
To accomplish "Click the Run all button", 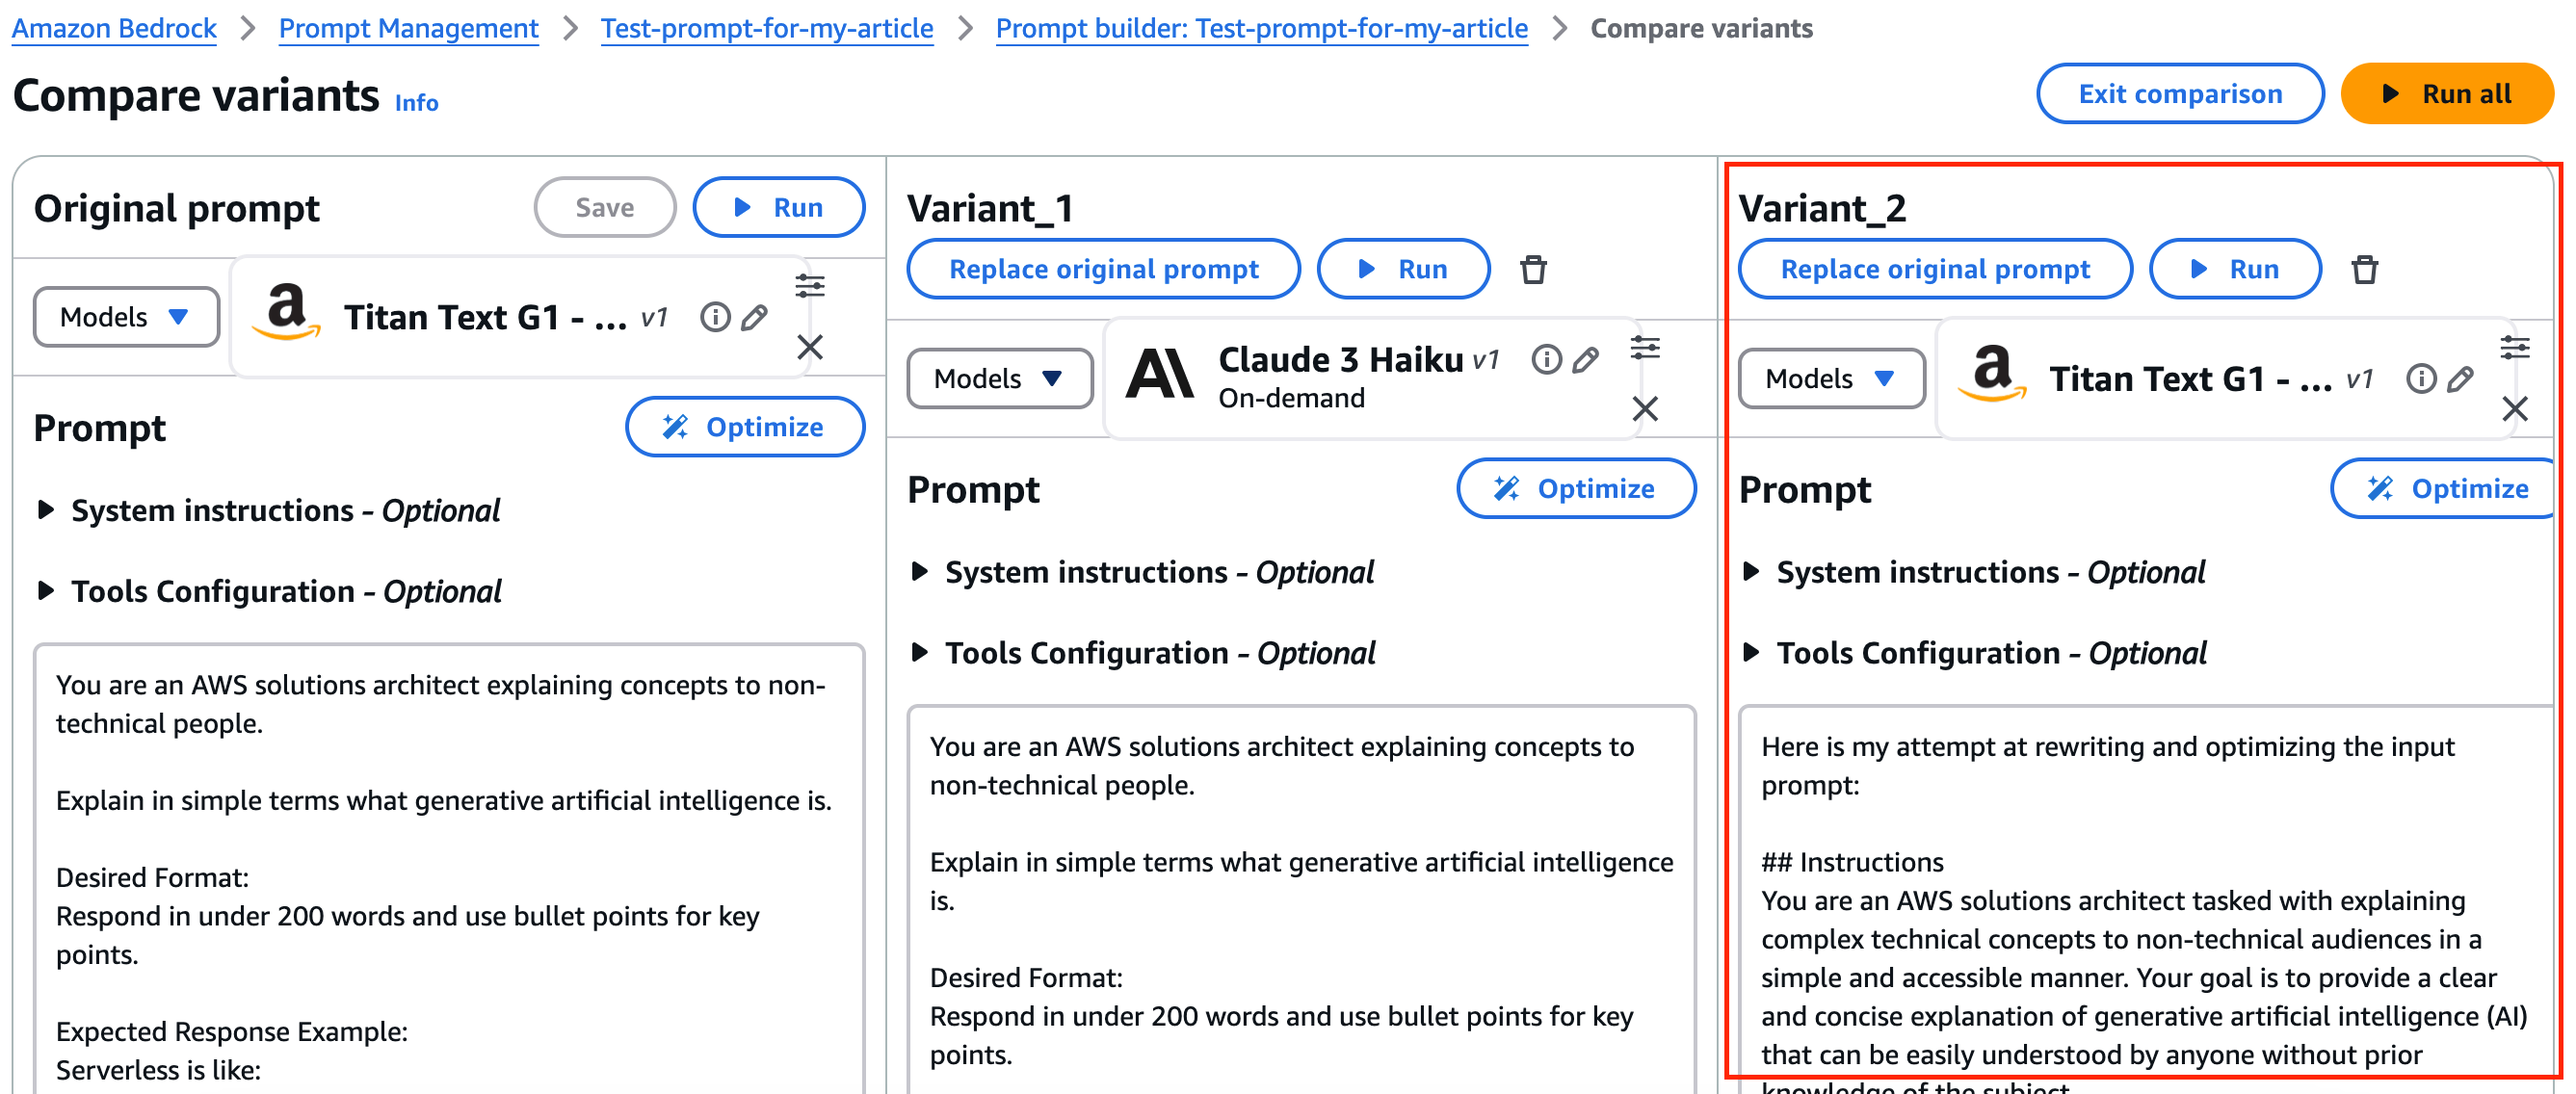I will (x=2446, y=94).
